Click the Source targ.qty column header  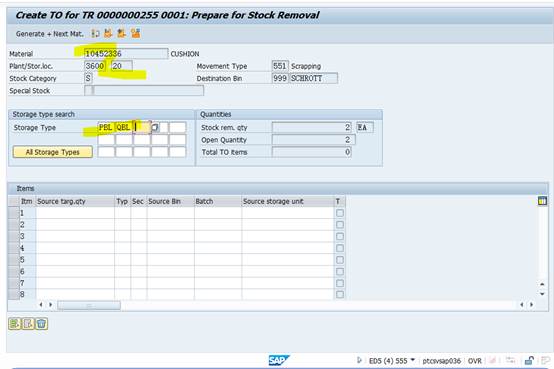(x=75, y=201)
